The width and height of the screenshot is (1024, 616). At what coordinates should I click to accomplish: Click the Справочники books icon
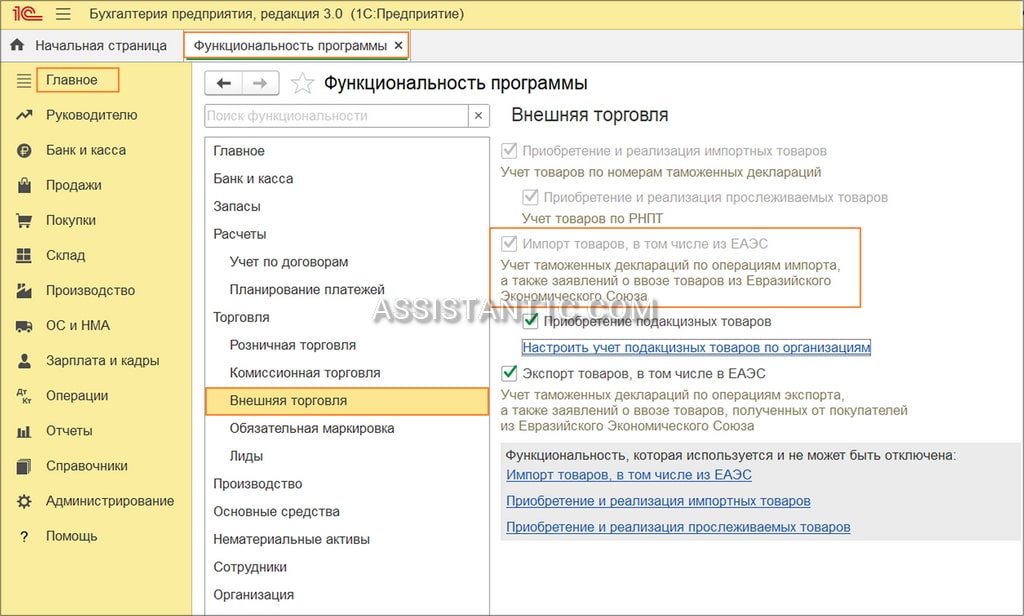pyautogui.click(x=24, y=466)
